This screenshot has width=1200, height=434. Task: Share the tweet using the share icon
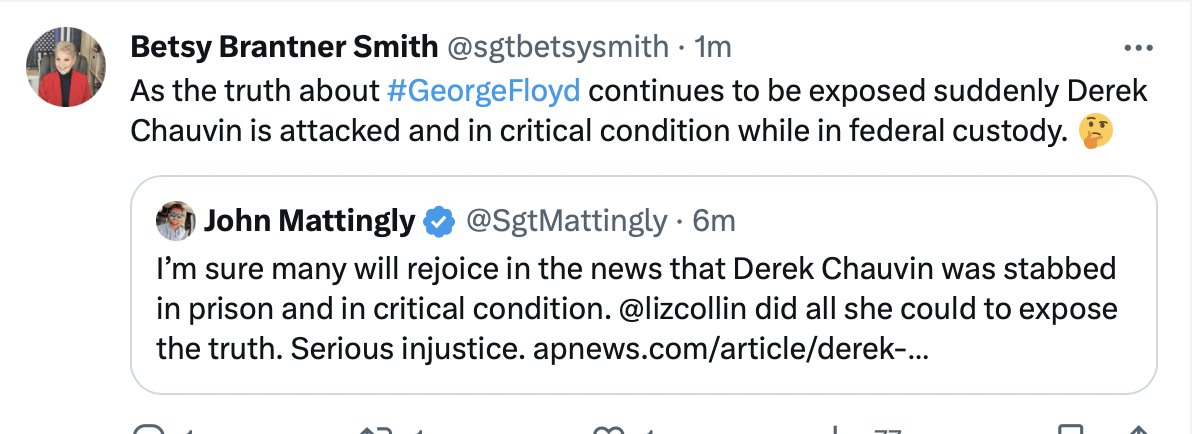coord(1137,430)
